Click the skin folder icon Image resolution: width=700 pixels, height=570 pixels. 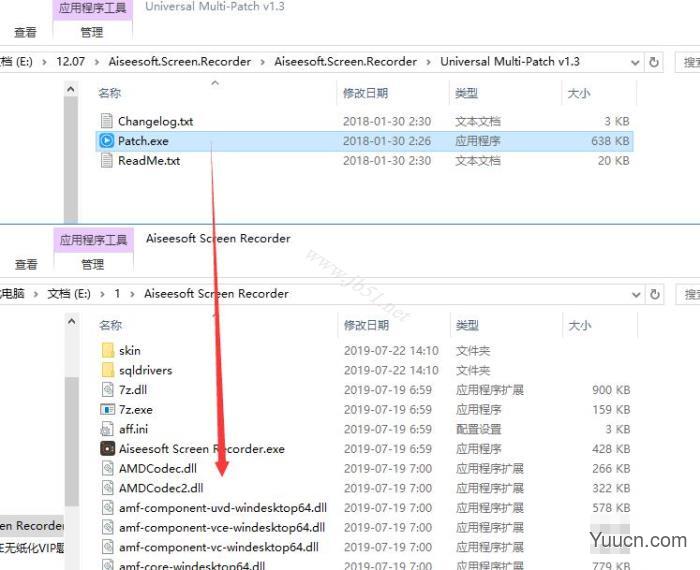pos(108,350)
